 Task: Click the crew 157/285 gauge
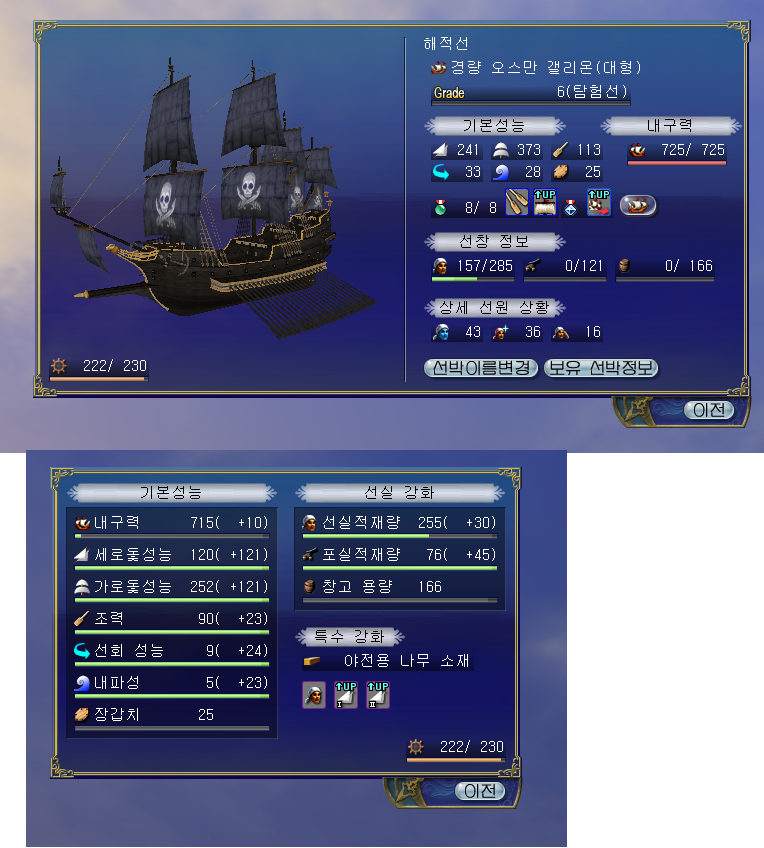tap(473, 268)
